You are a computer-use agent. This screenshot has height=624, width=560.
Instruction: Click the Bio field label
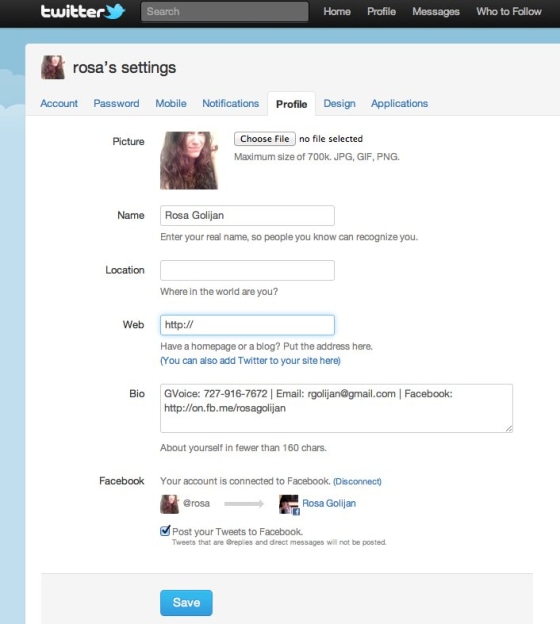(137, 394)
